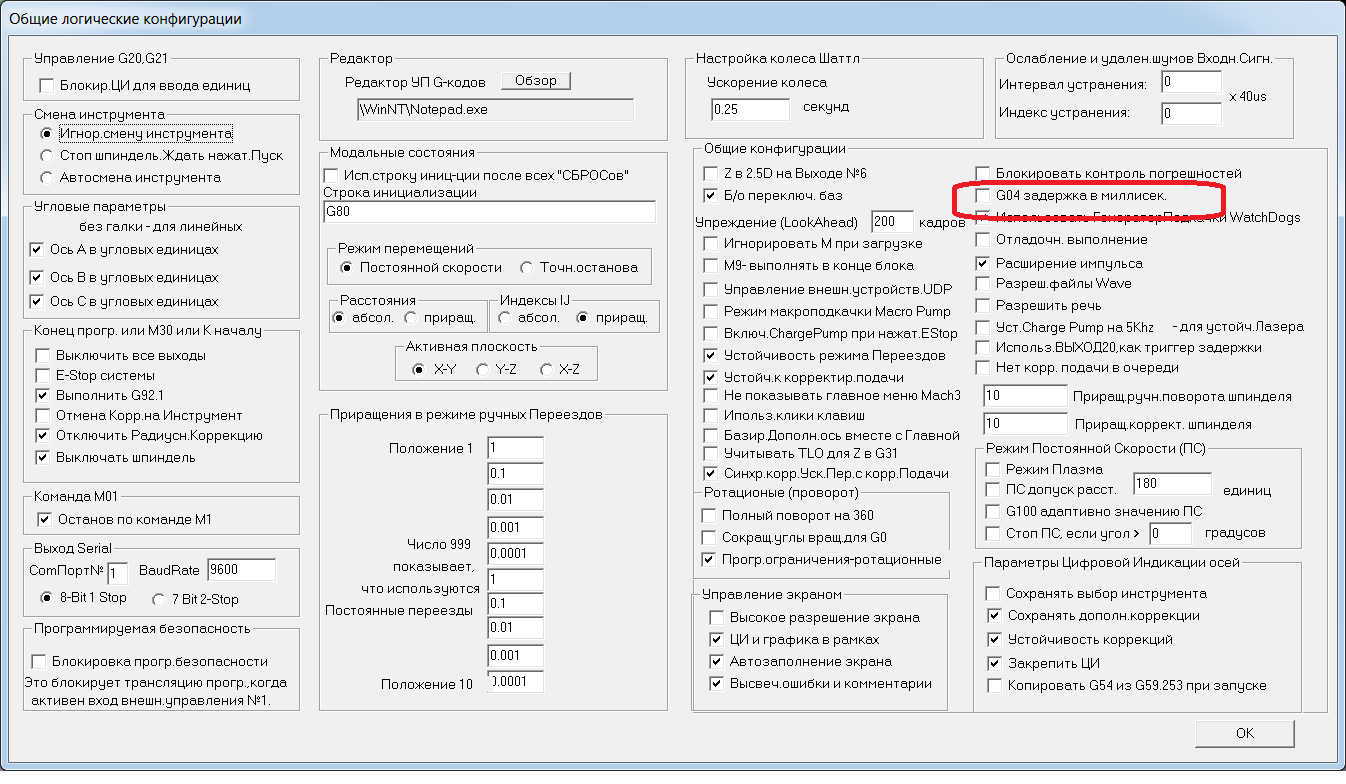The height and width of the screenshot is (784, 1346).
Task: Uncheck Автозаполнение экрана
Action: click(716, 661)
